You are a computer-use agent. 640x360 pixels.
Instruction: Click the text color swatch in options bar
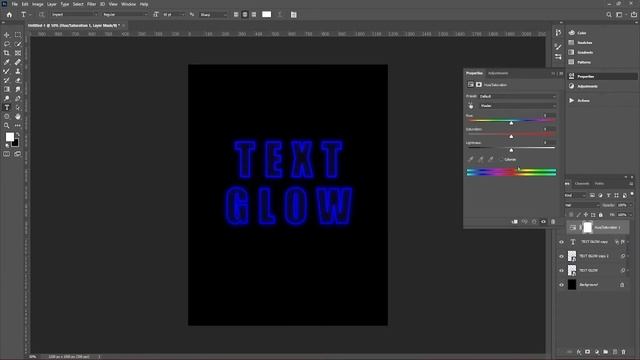click(x=267, y=15)
